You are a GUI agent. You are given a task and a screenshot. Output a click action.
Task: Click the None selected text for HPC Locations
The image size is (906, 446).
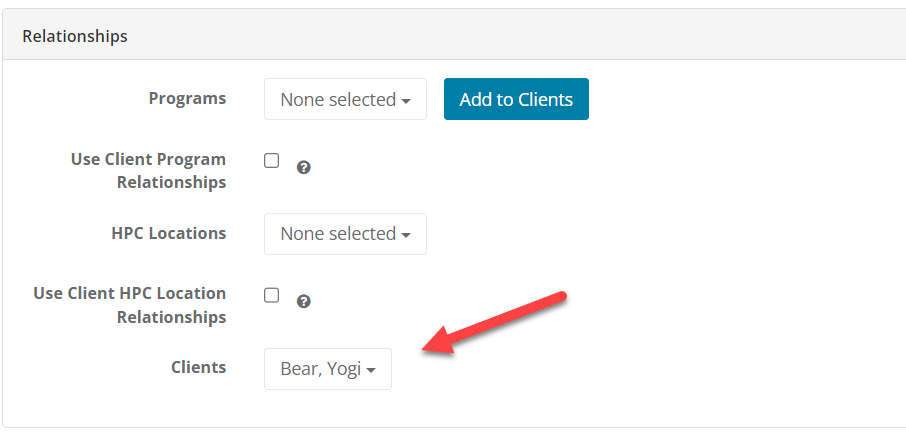tap(338, 233)
